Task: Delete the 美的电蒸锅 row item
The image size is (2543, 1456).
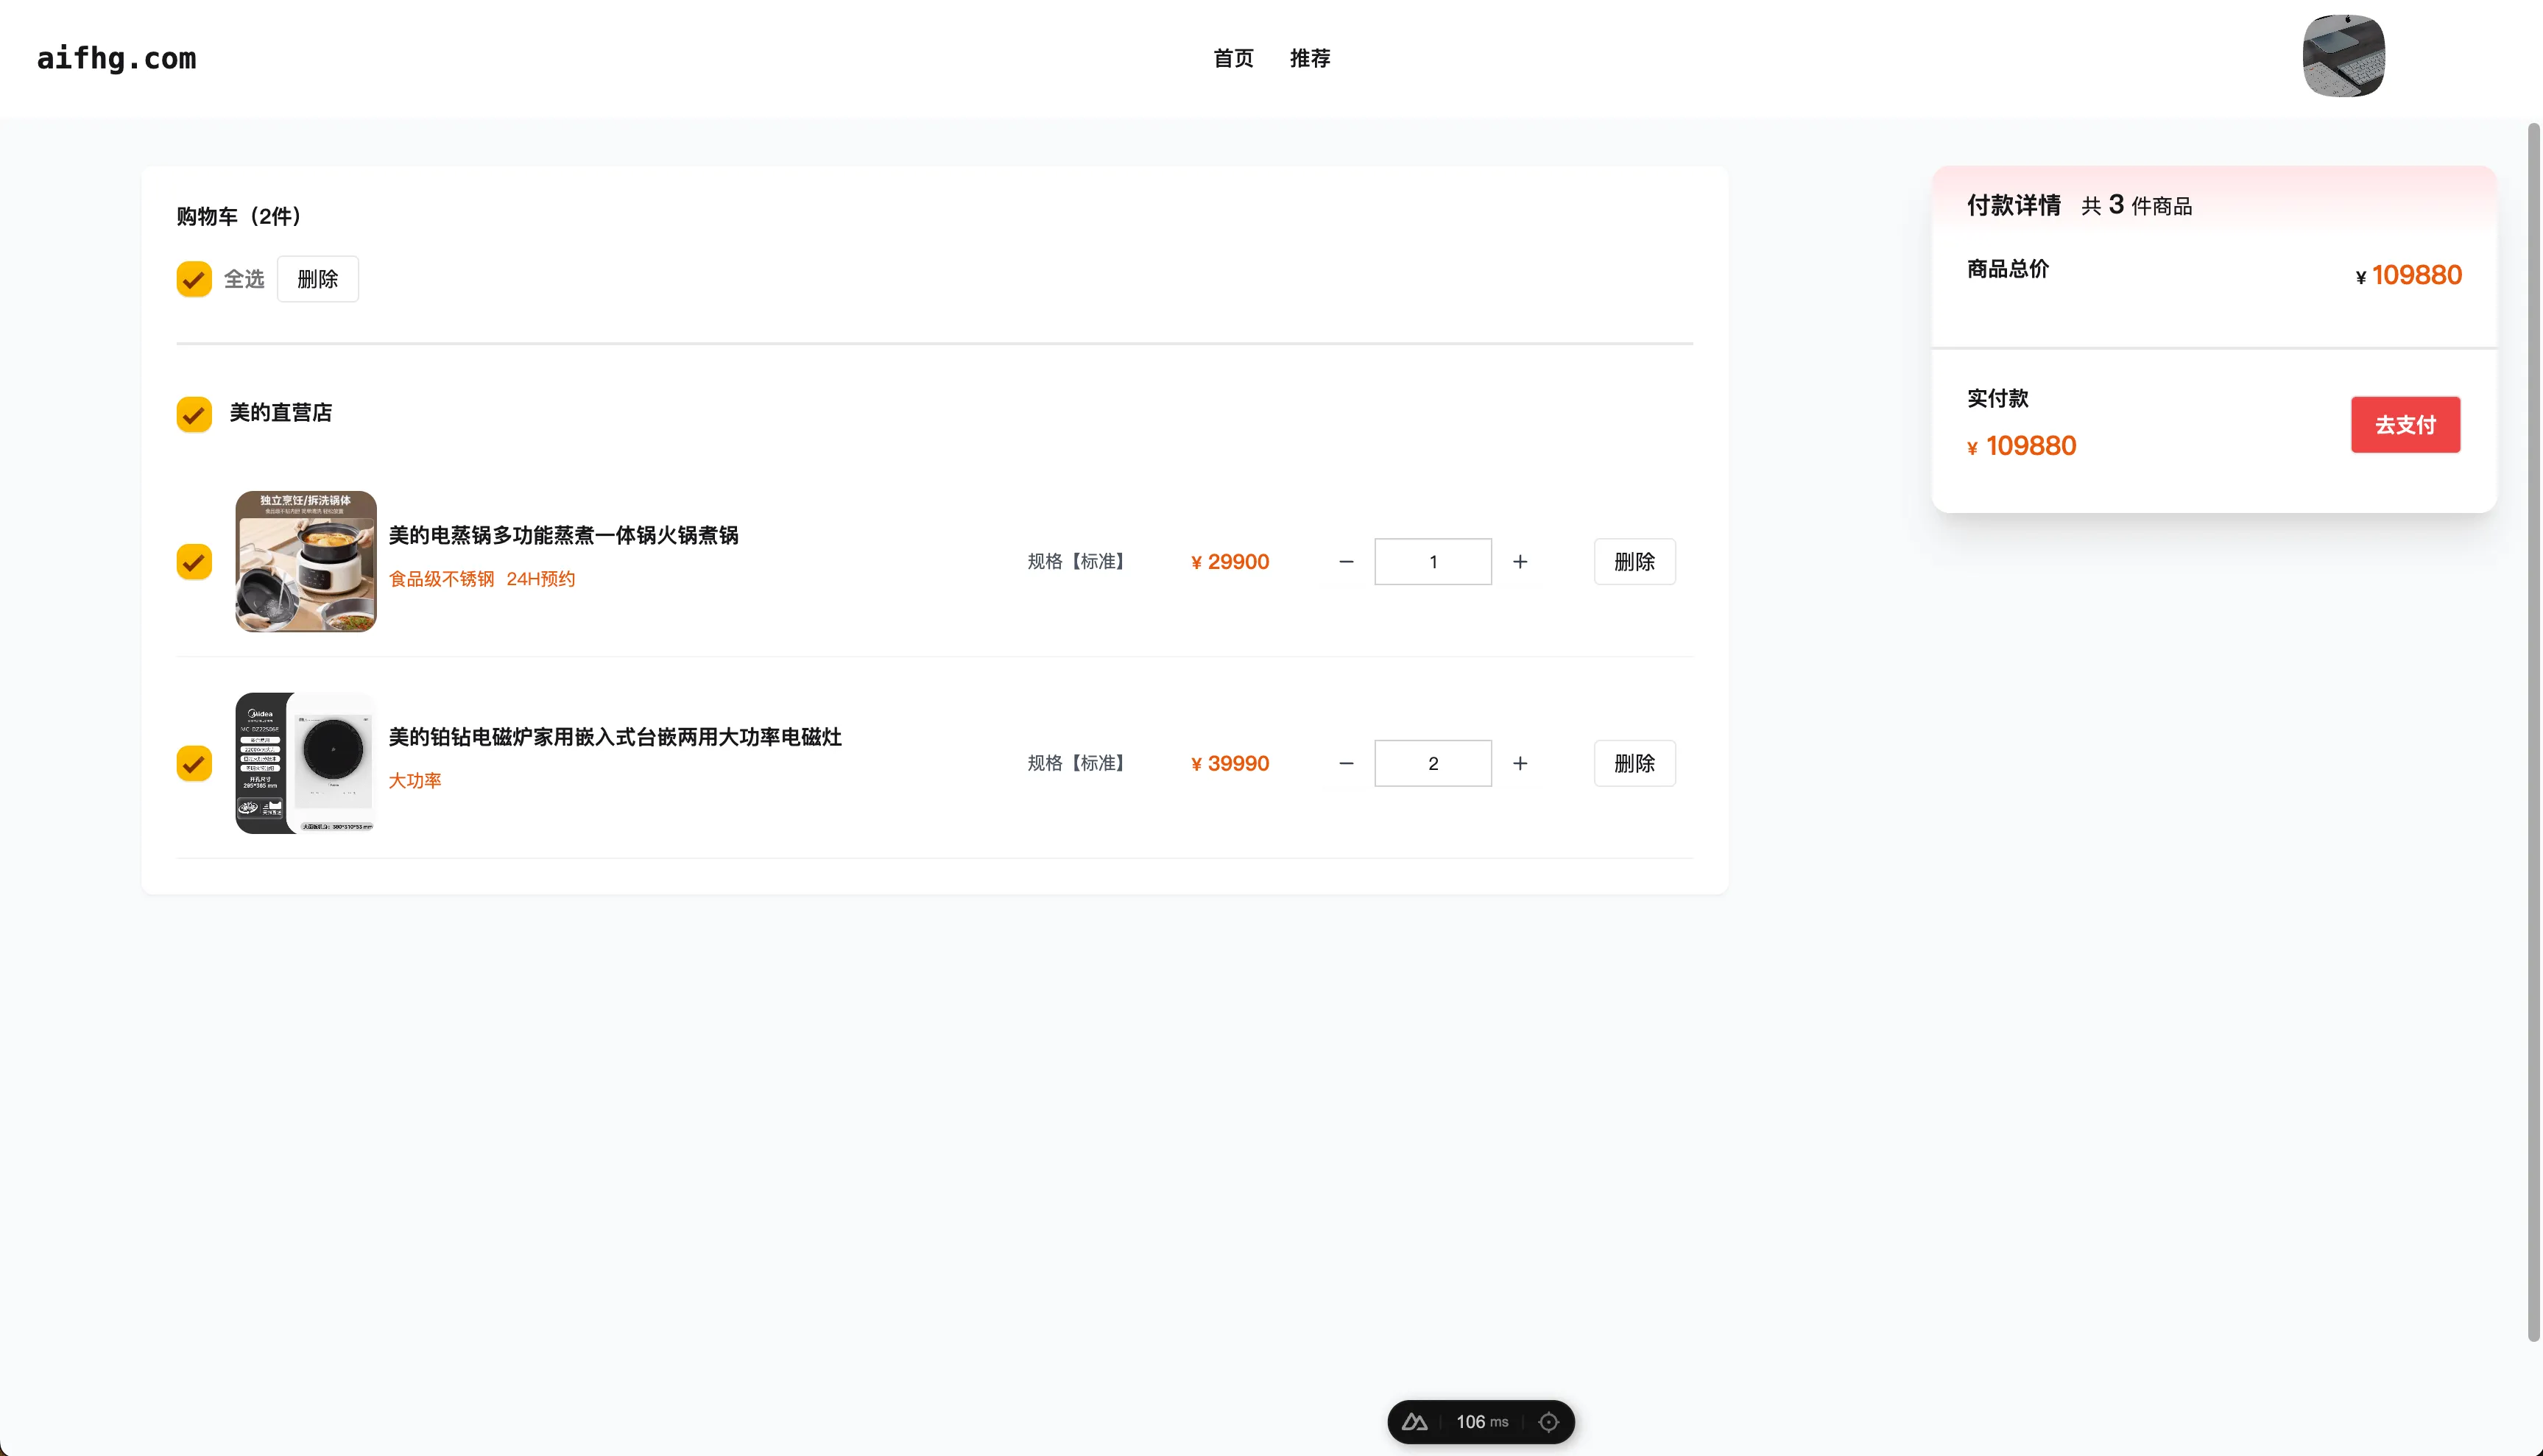Action: pos(1634,562)
